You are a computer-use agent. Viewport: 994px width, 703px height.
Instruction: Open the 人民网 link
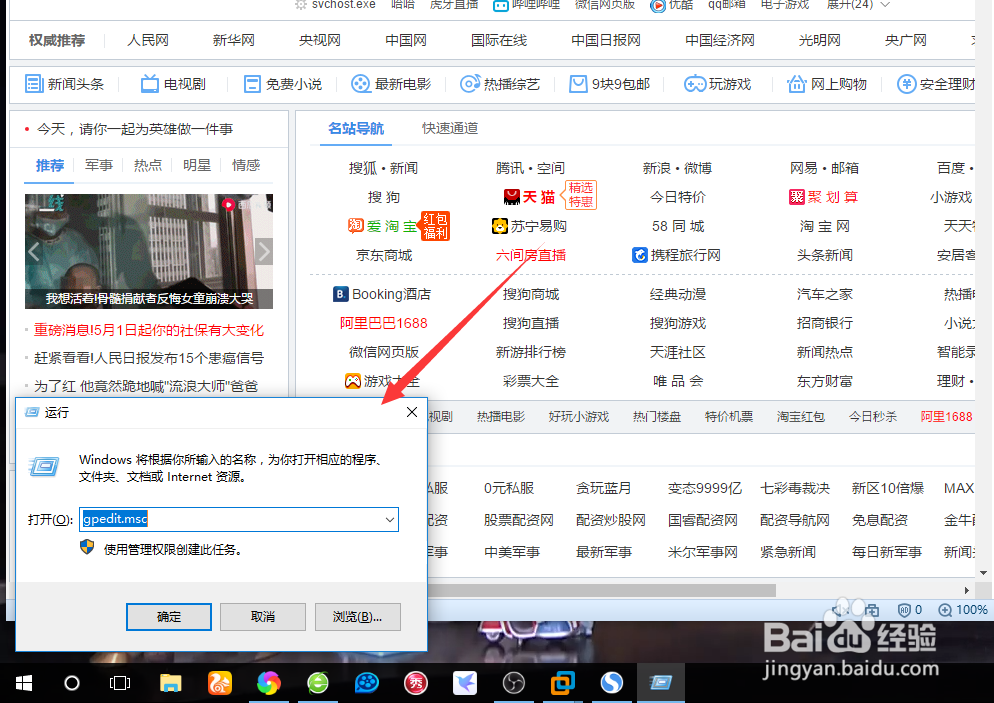tap(148, 40)
